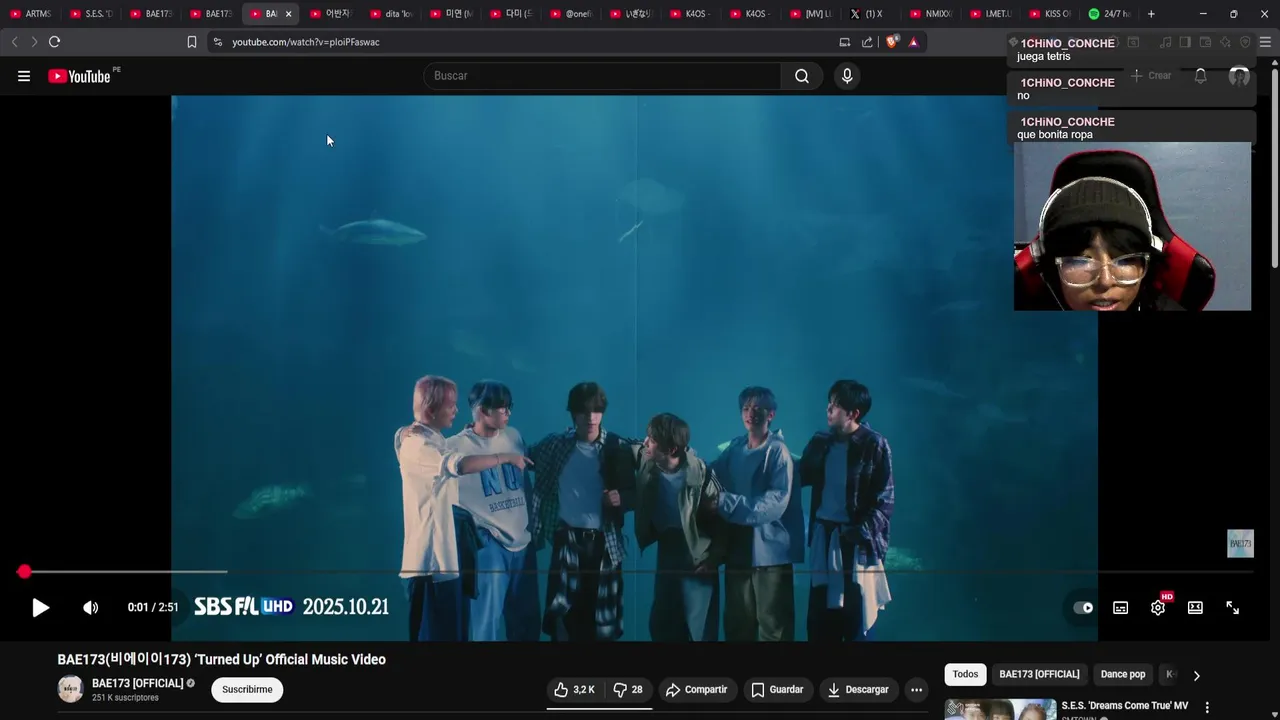
Task: Click the Crear create button
Action: pos(1151,76)
